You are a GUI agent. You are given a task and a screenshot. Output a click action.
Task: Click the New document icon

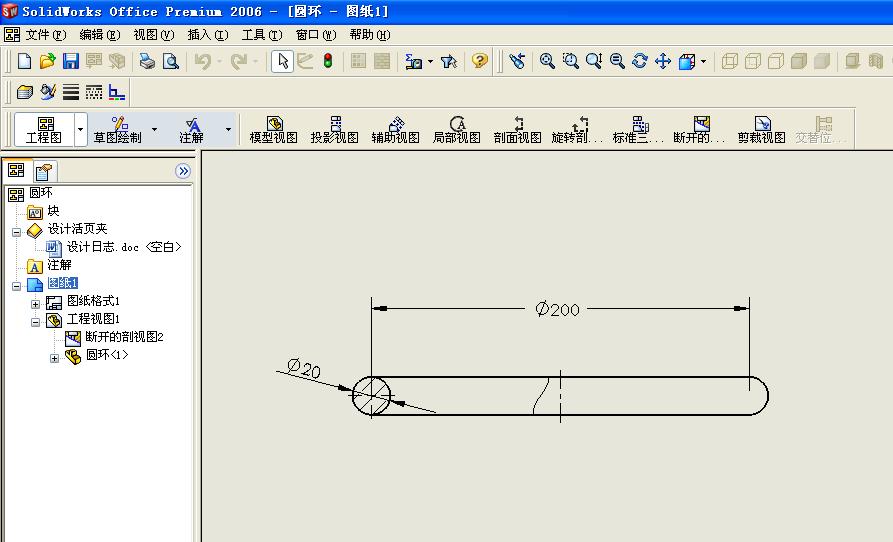[24, 61]
